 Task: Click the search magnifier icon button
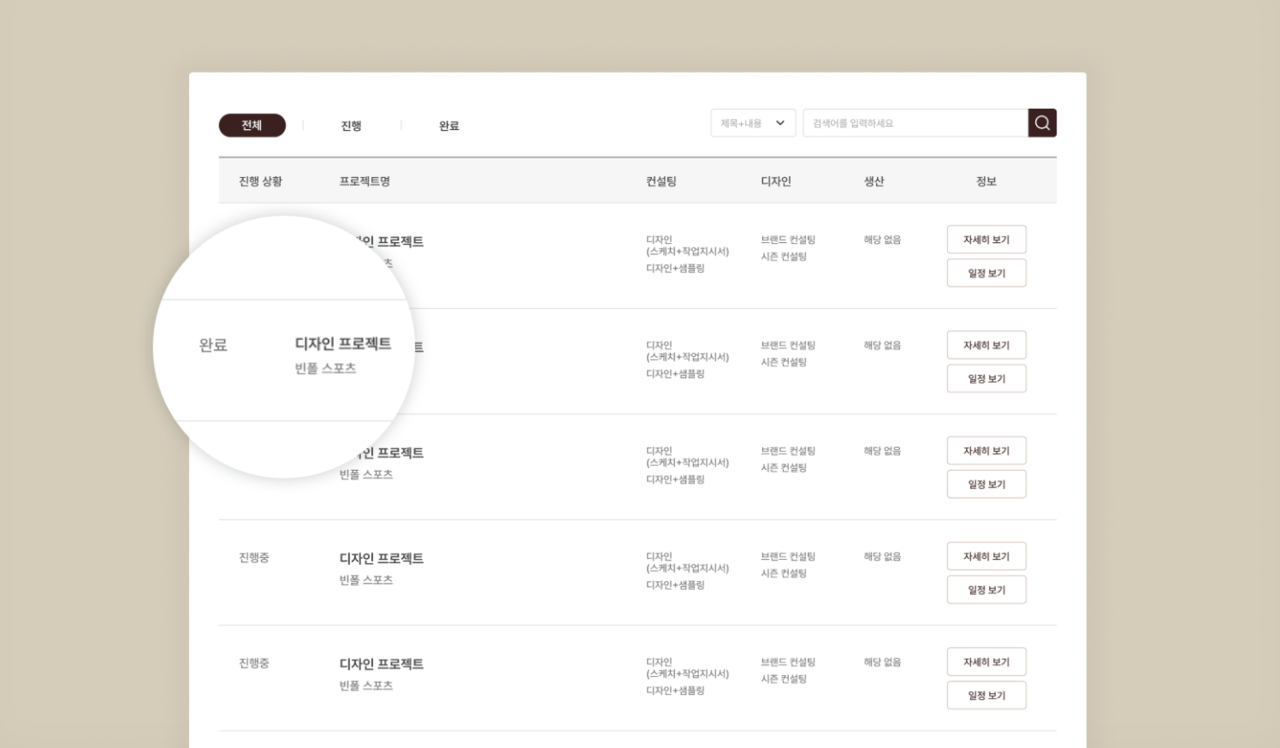(1042, 123)
